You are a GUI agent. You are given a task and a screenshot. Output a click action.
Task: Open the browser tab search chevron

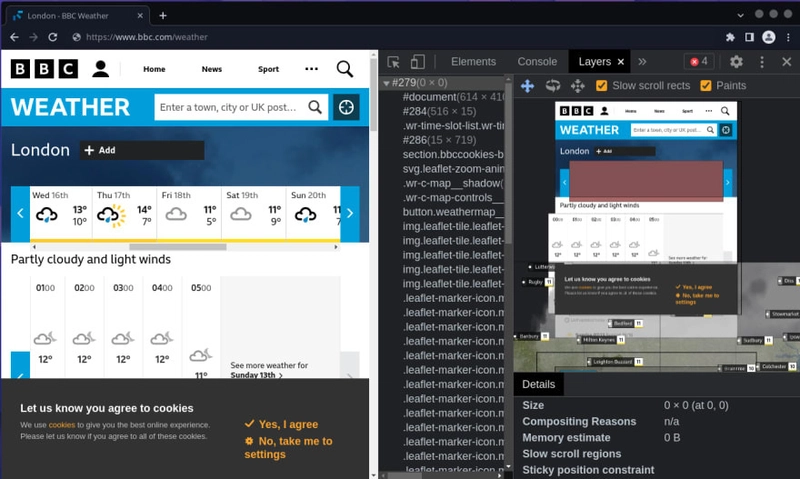[x=740, y=16]
